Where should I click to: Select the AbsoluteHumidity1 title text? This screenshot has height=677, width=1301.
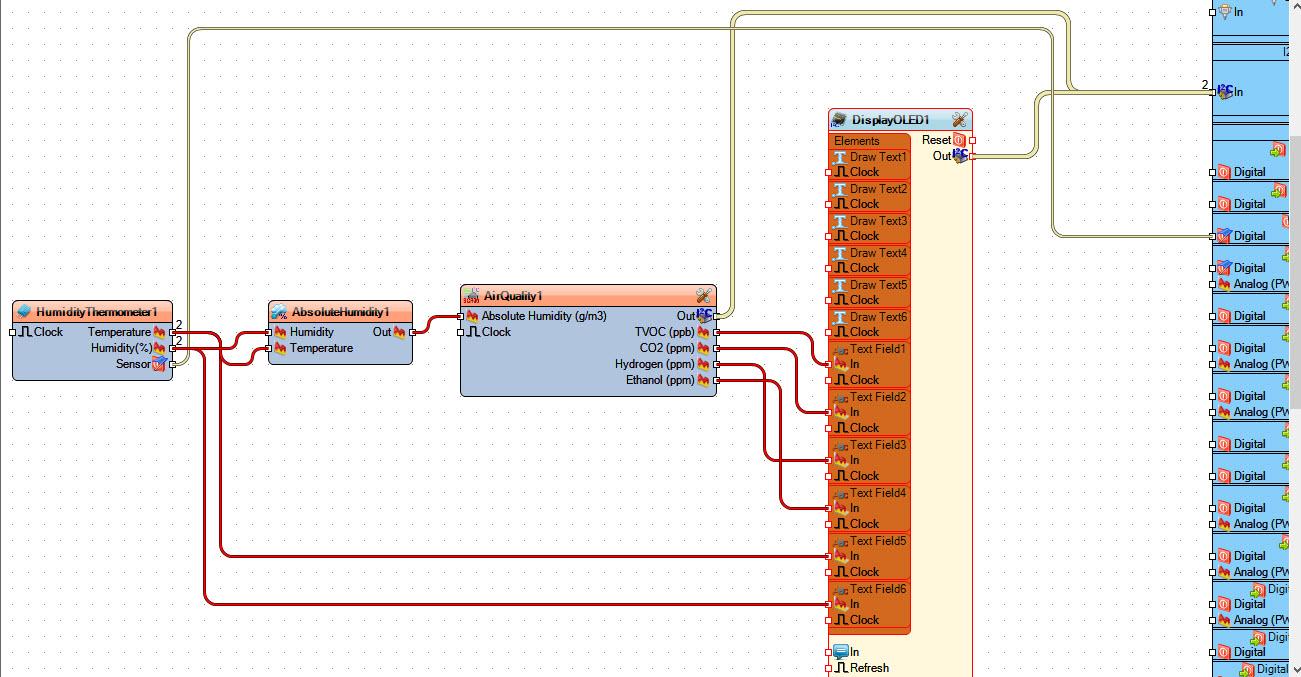[340, 312]
